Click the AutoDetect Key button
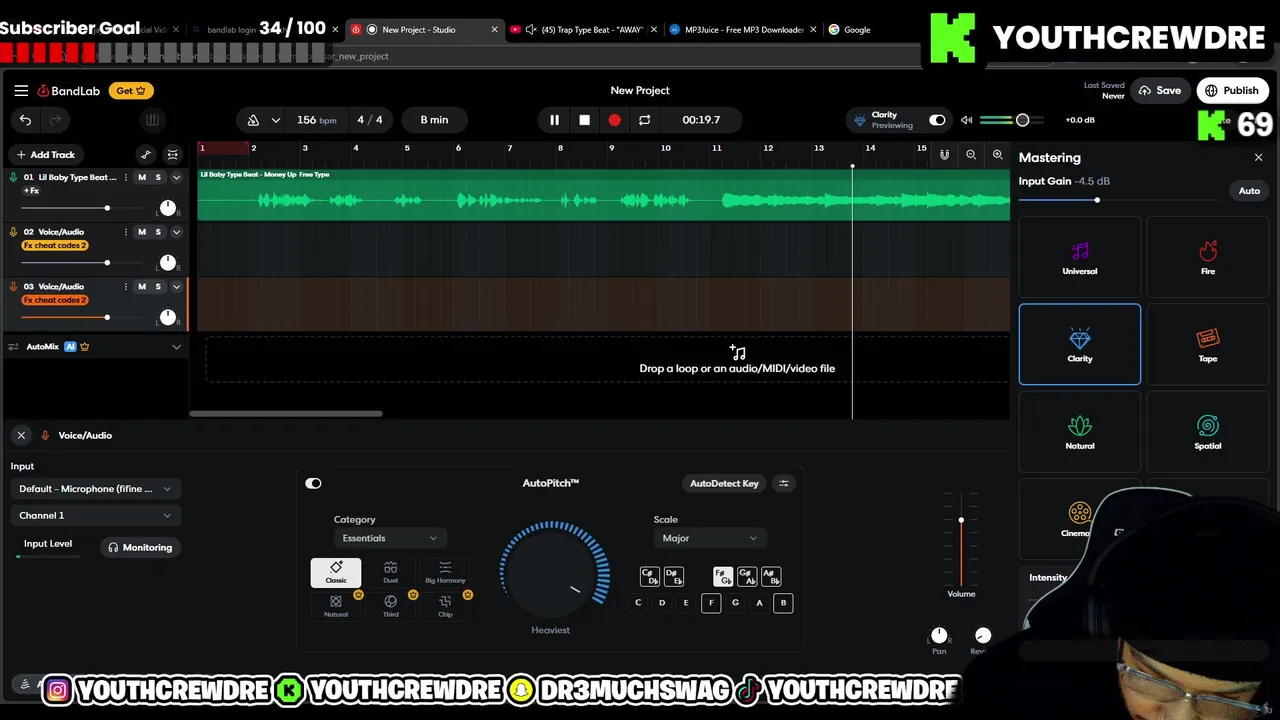1280x720 pixels. click(724, 483)
